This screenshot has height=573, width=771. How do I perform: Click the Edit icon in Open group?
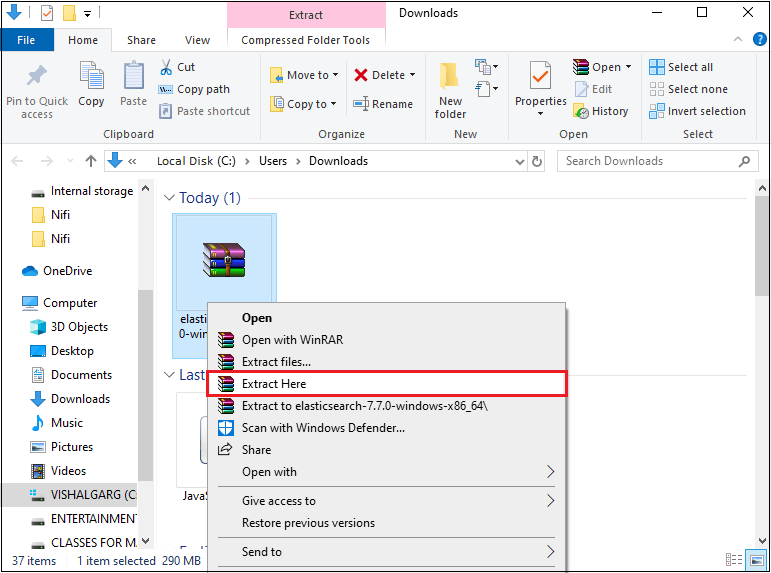tap(581, 90)
